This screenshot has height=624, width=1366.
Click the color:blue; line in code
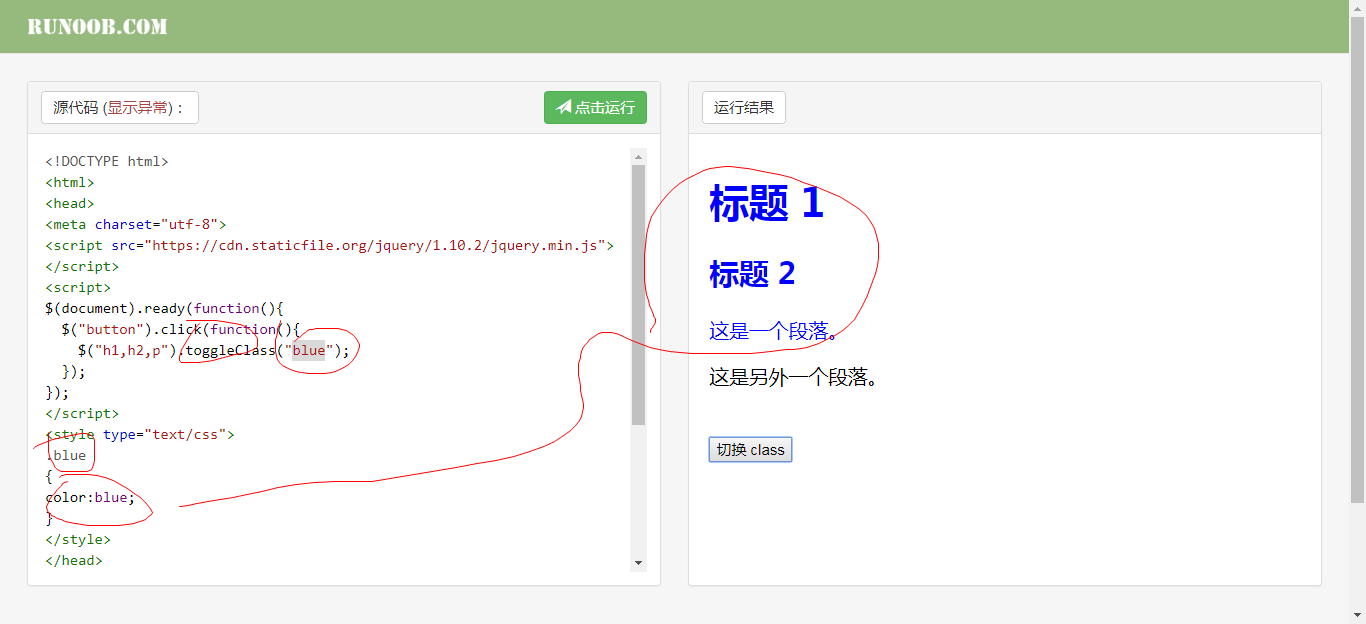tap(90, 497)
